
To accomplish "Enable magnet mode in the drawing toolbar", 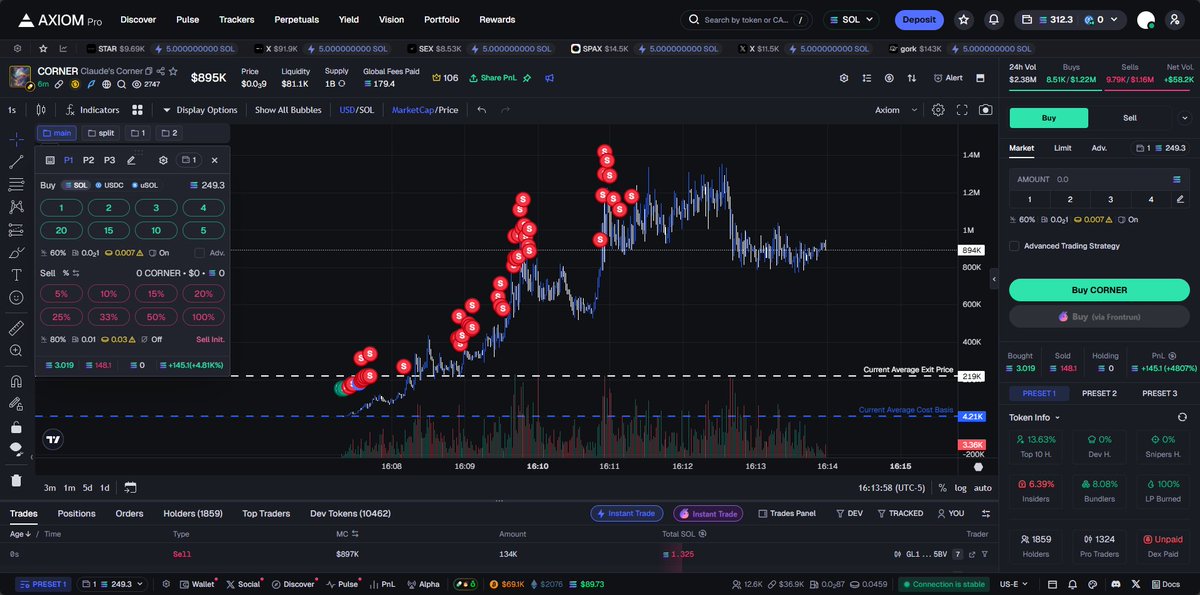I will (16, 381).
